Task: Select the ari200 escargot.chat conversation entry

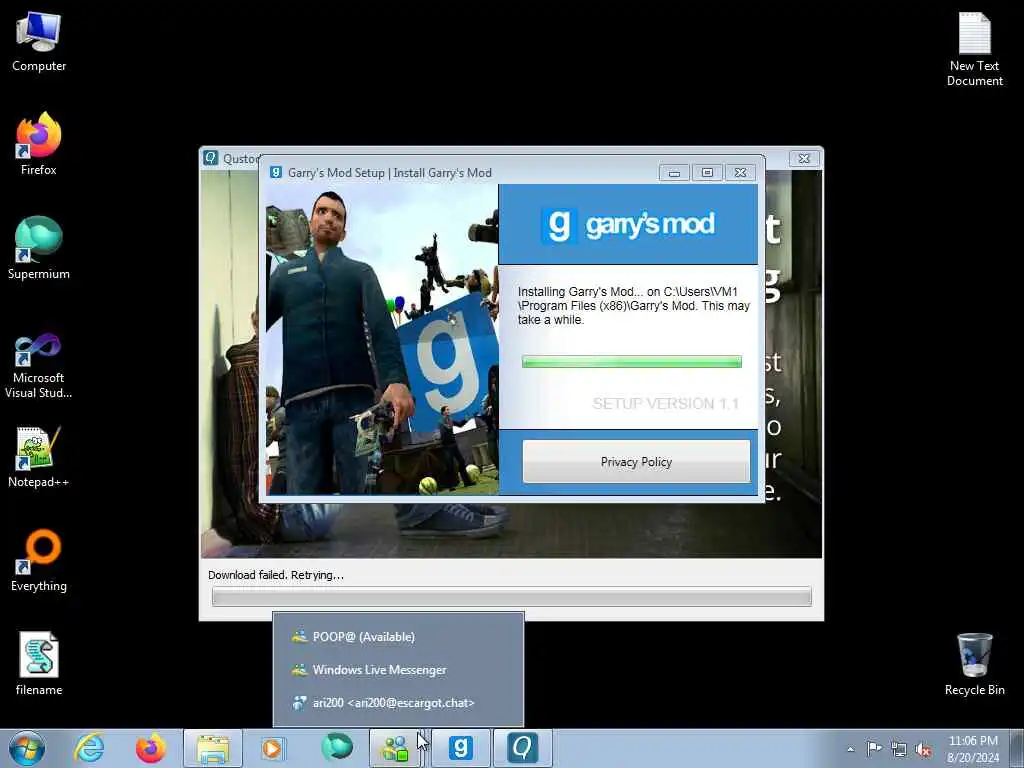Action: point(398,703)
